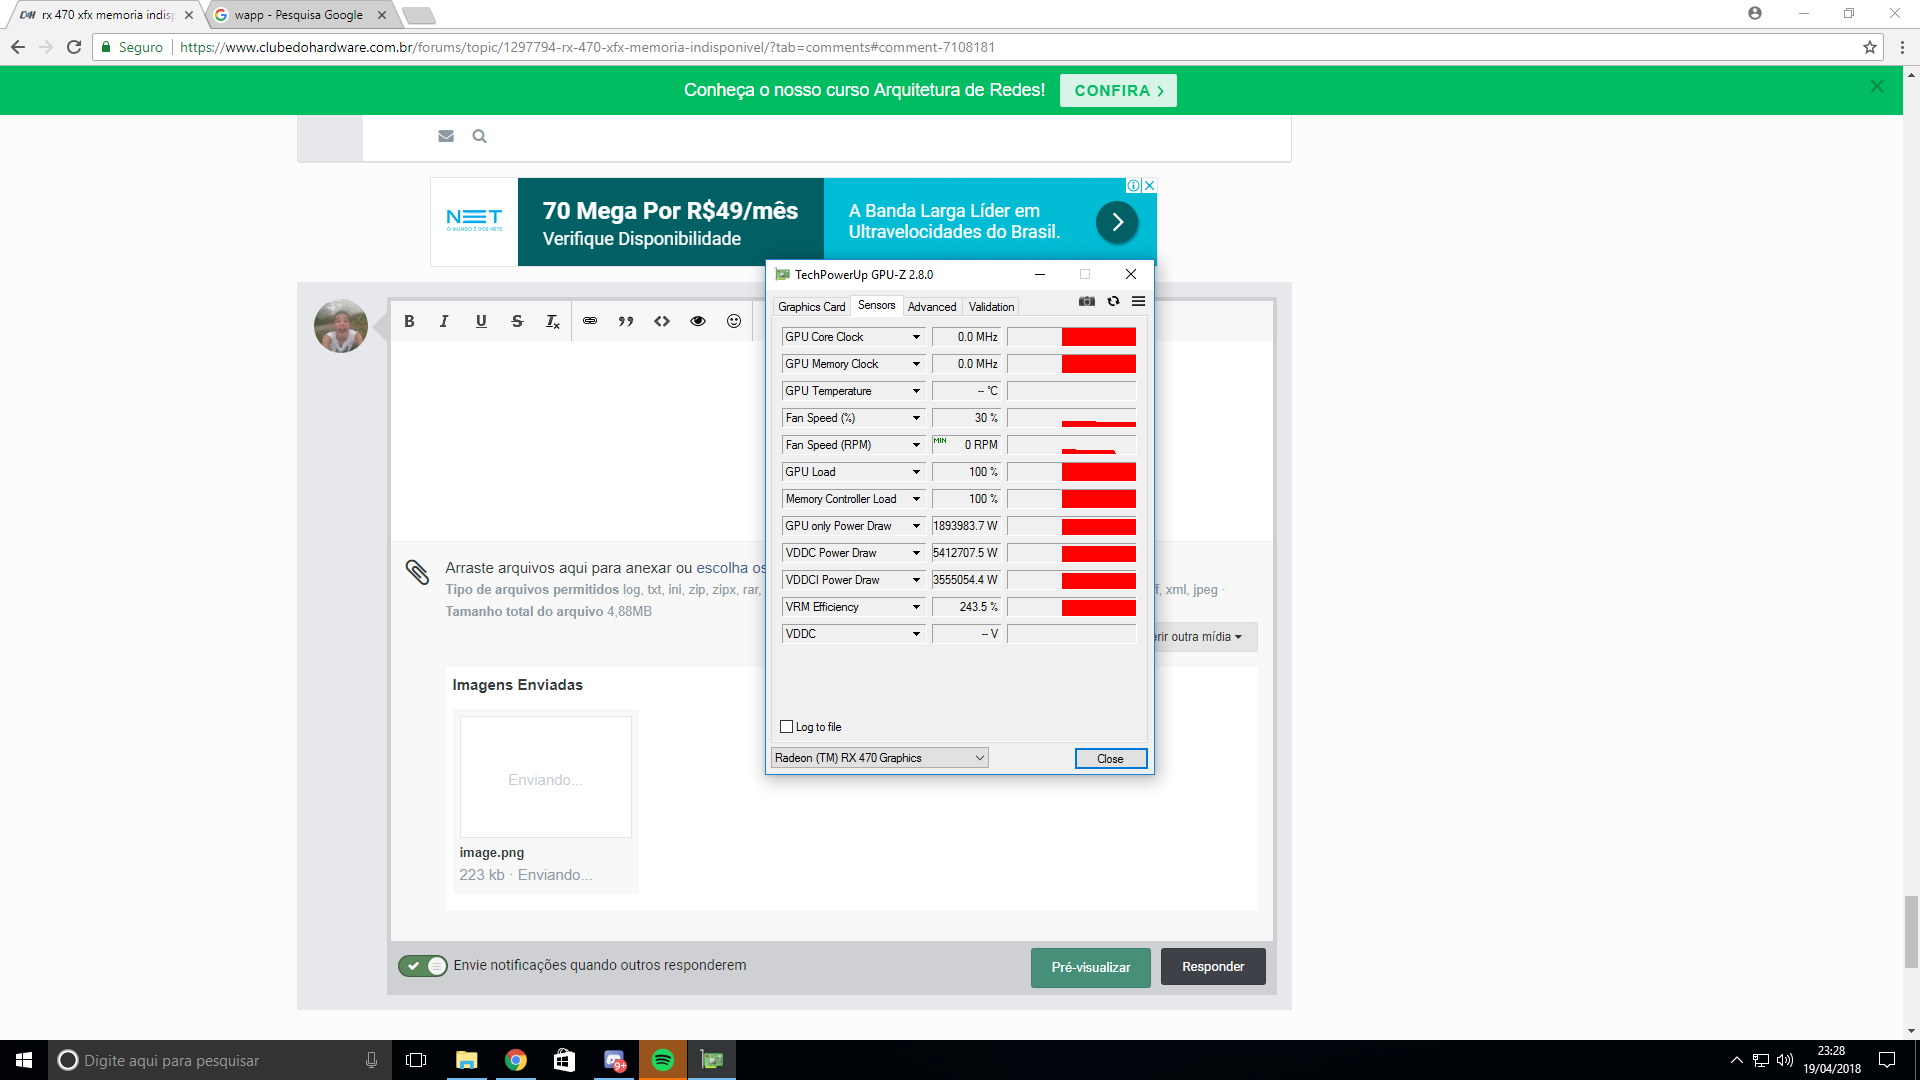Viewport: 1920px width, 1080px height.
Task: Click the GPU Core Clock red graph
Action: pos(1098,337)
